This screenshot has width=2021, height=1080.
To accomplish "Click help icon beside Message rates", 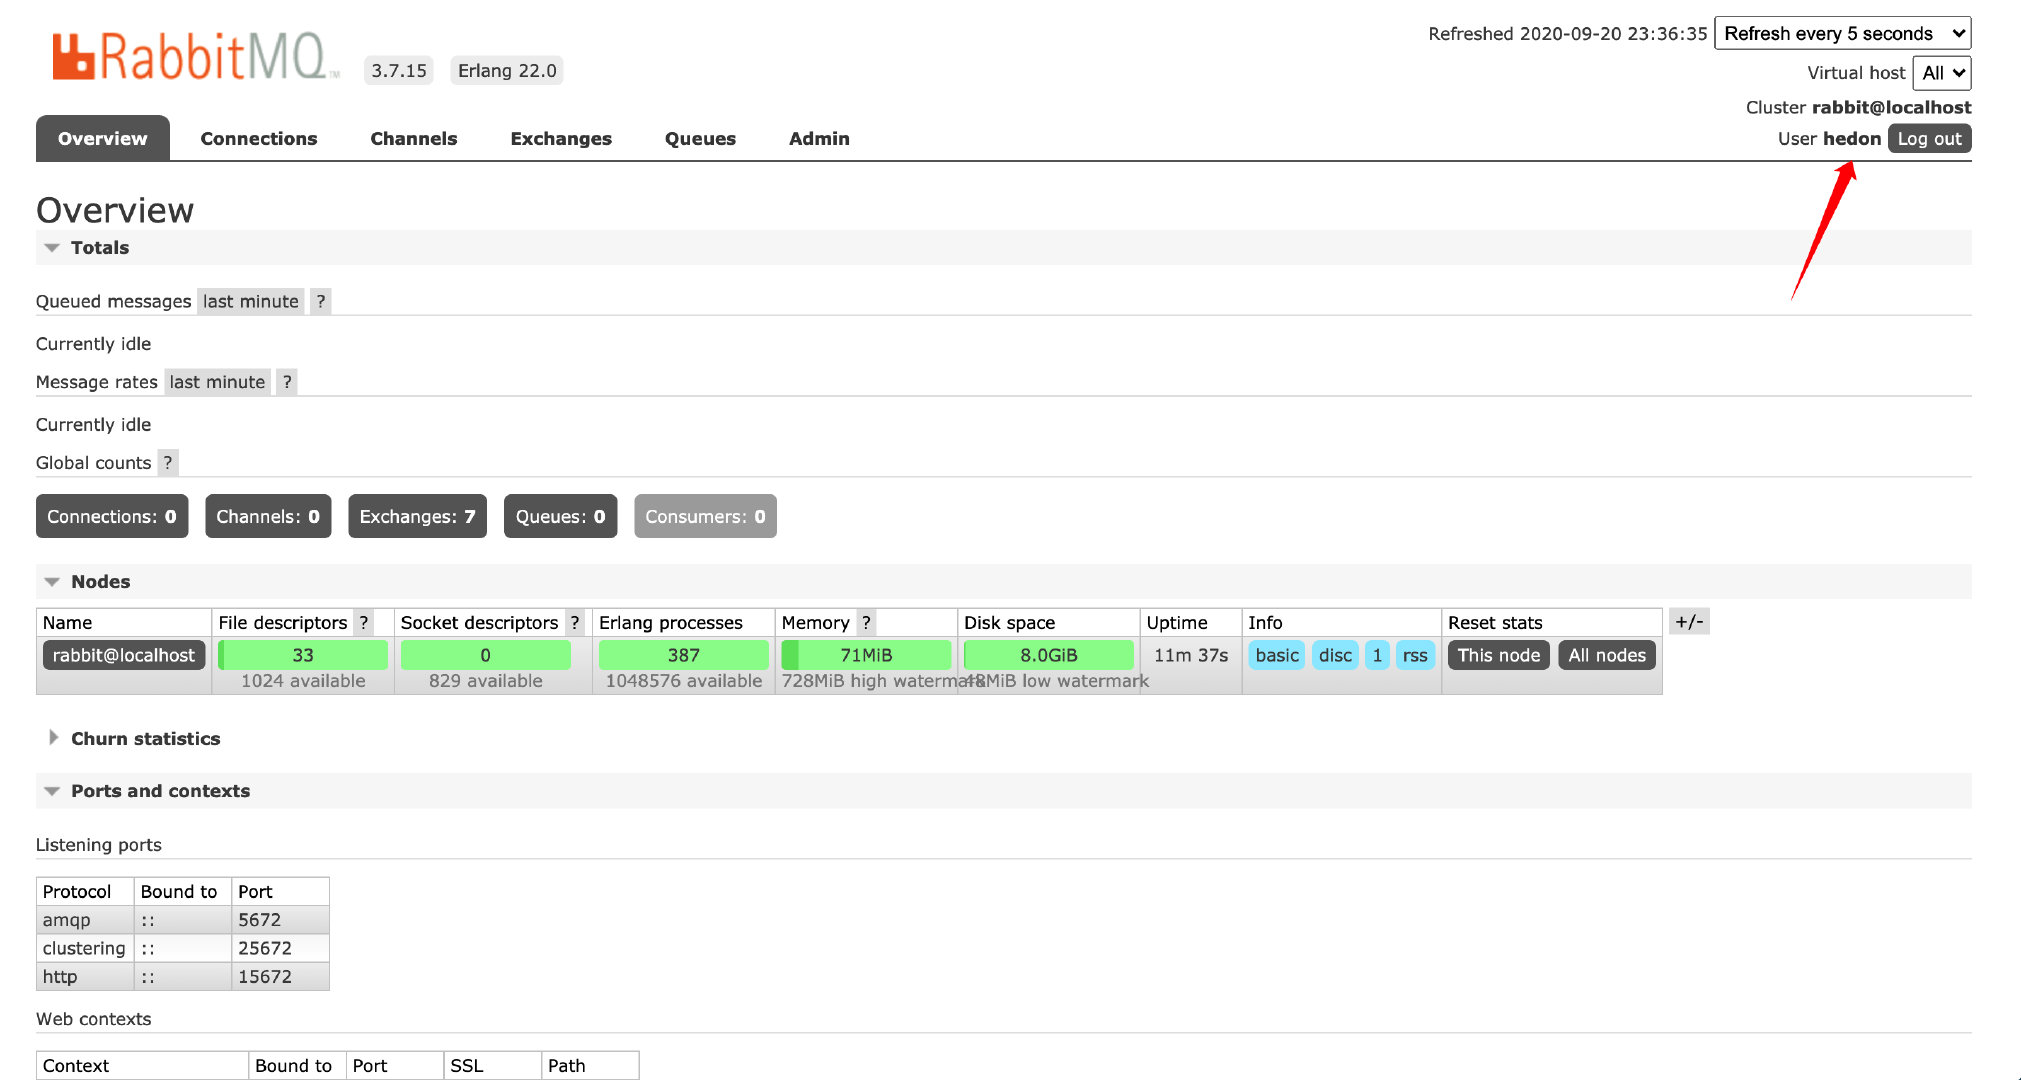I will click(287, 382).
